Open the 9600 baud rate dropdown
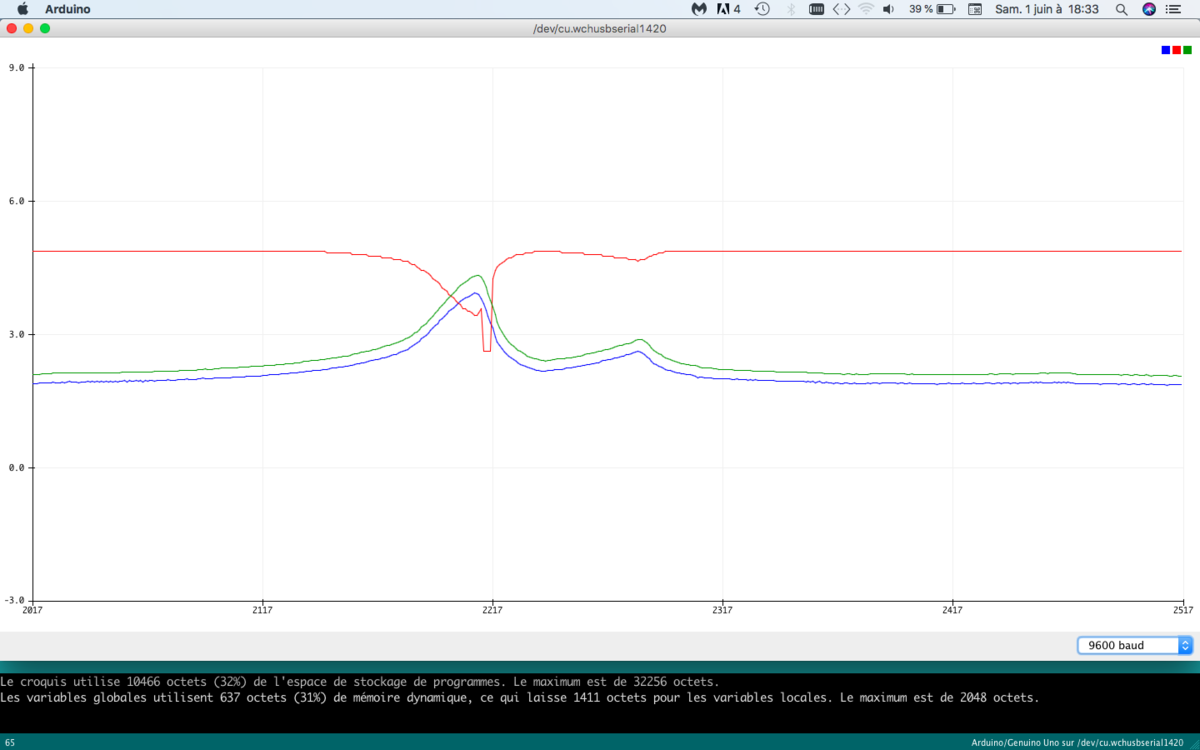 pos(1135,645)
